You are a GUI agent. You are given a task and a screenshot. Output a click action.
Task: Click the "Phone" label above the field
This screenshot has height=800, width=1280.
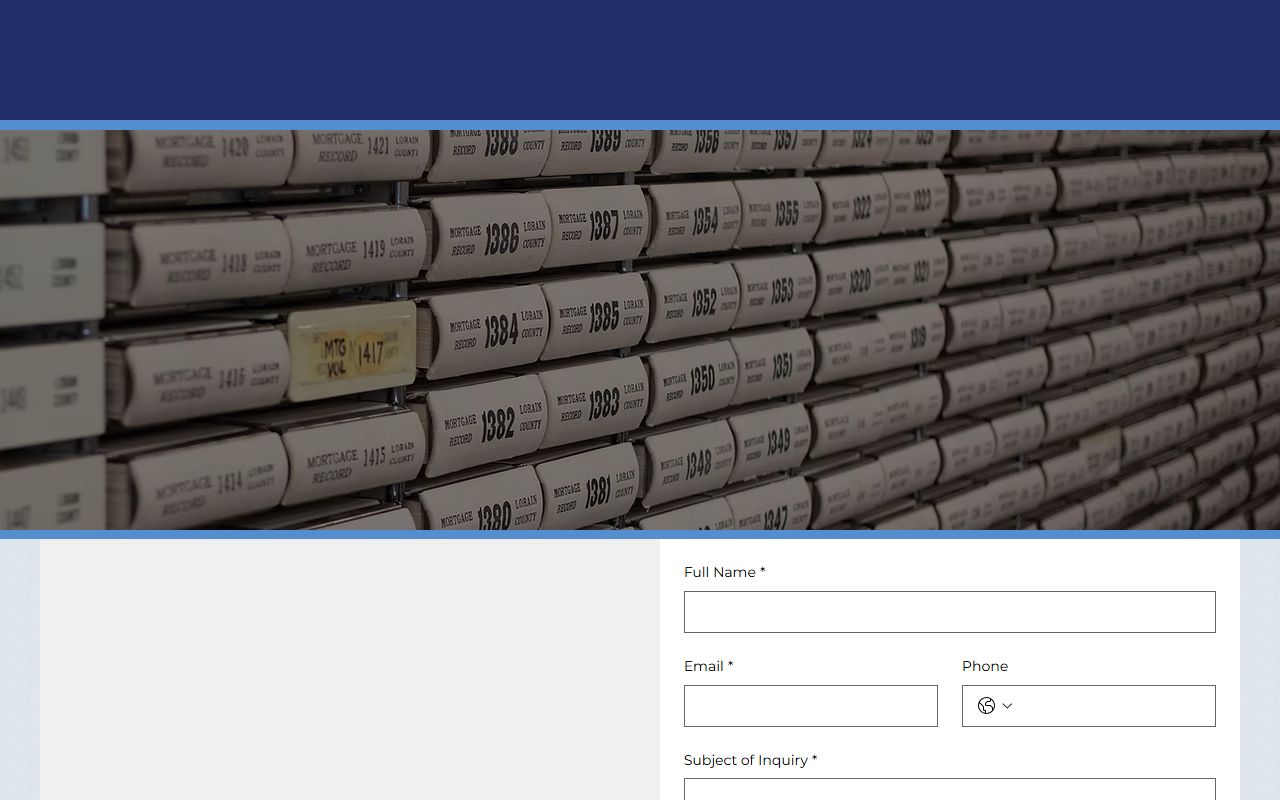[x=984, y=666]
